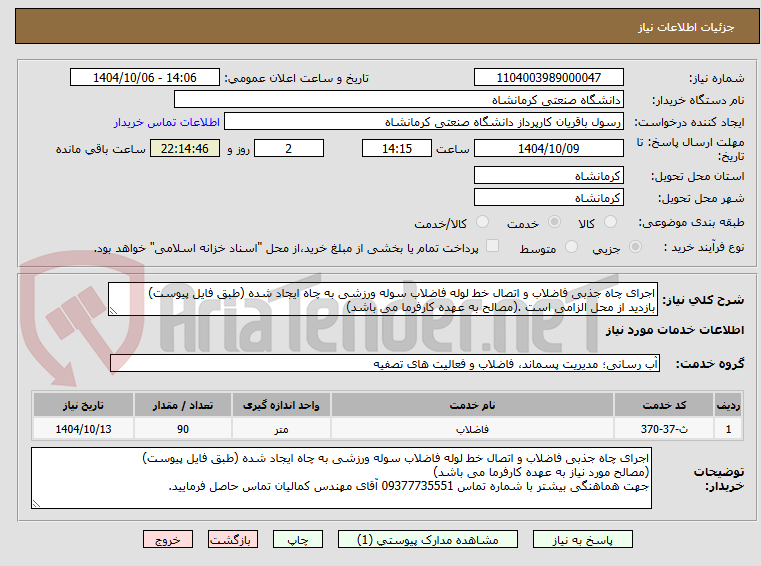This screenshot has height=566, width=761.
Task: Click the deadline time field 14:15
Action: tap(397, 148)
